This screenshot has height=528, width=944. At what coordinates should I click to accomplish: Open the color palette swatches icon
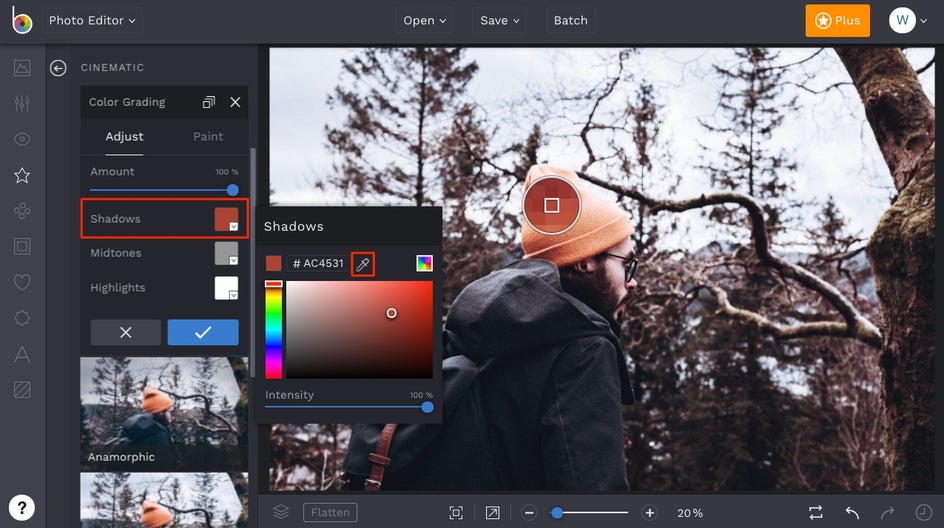click(x=424, y=263)
